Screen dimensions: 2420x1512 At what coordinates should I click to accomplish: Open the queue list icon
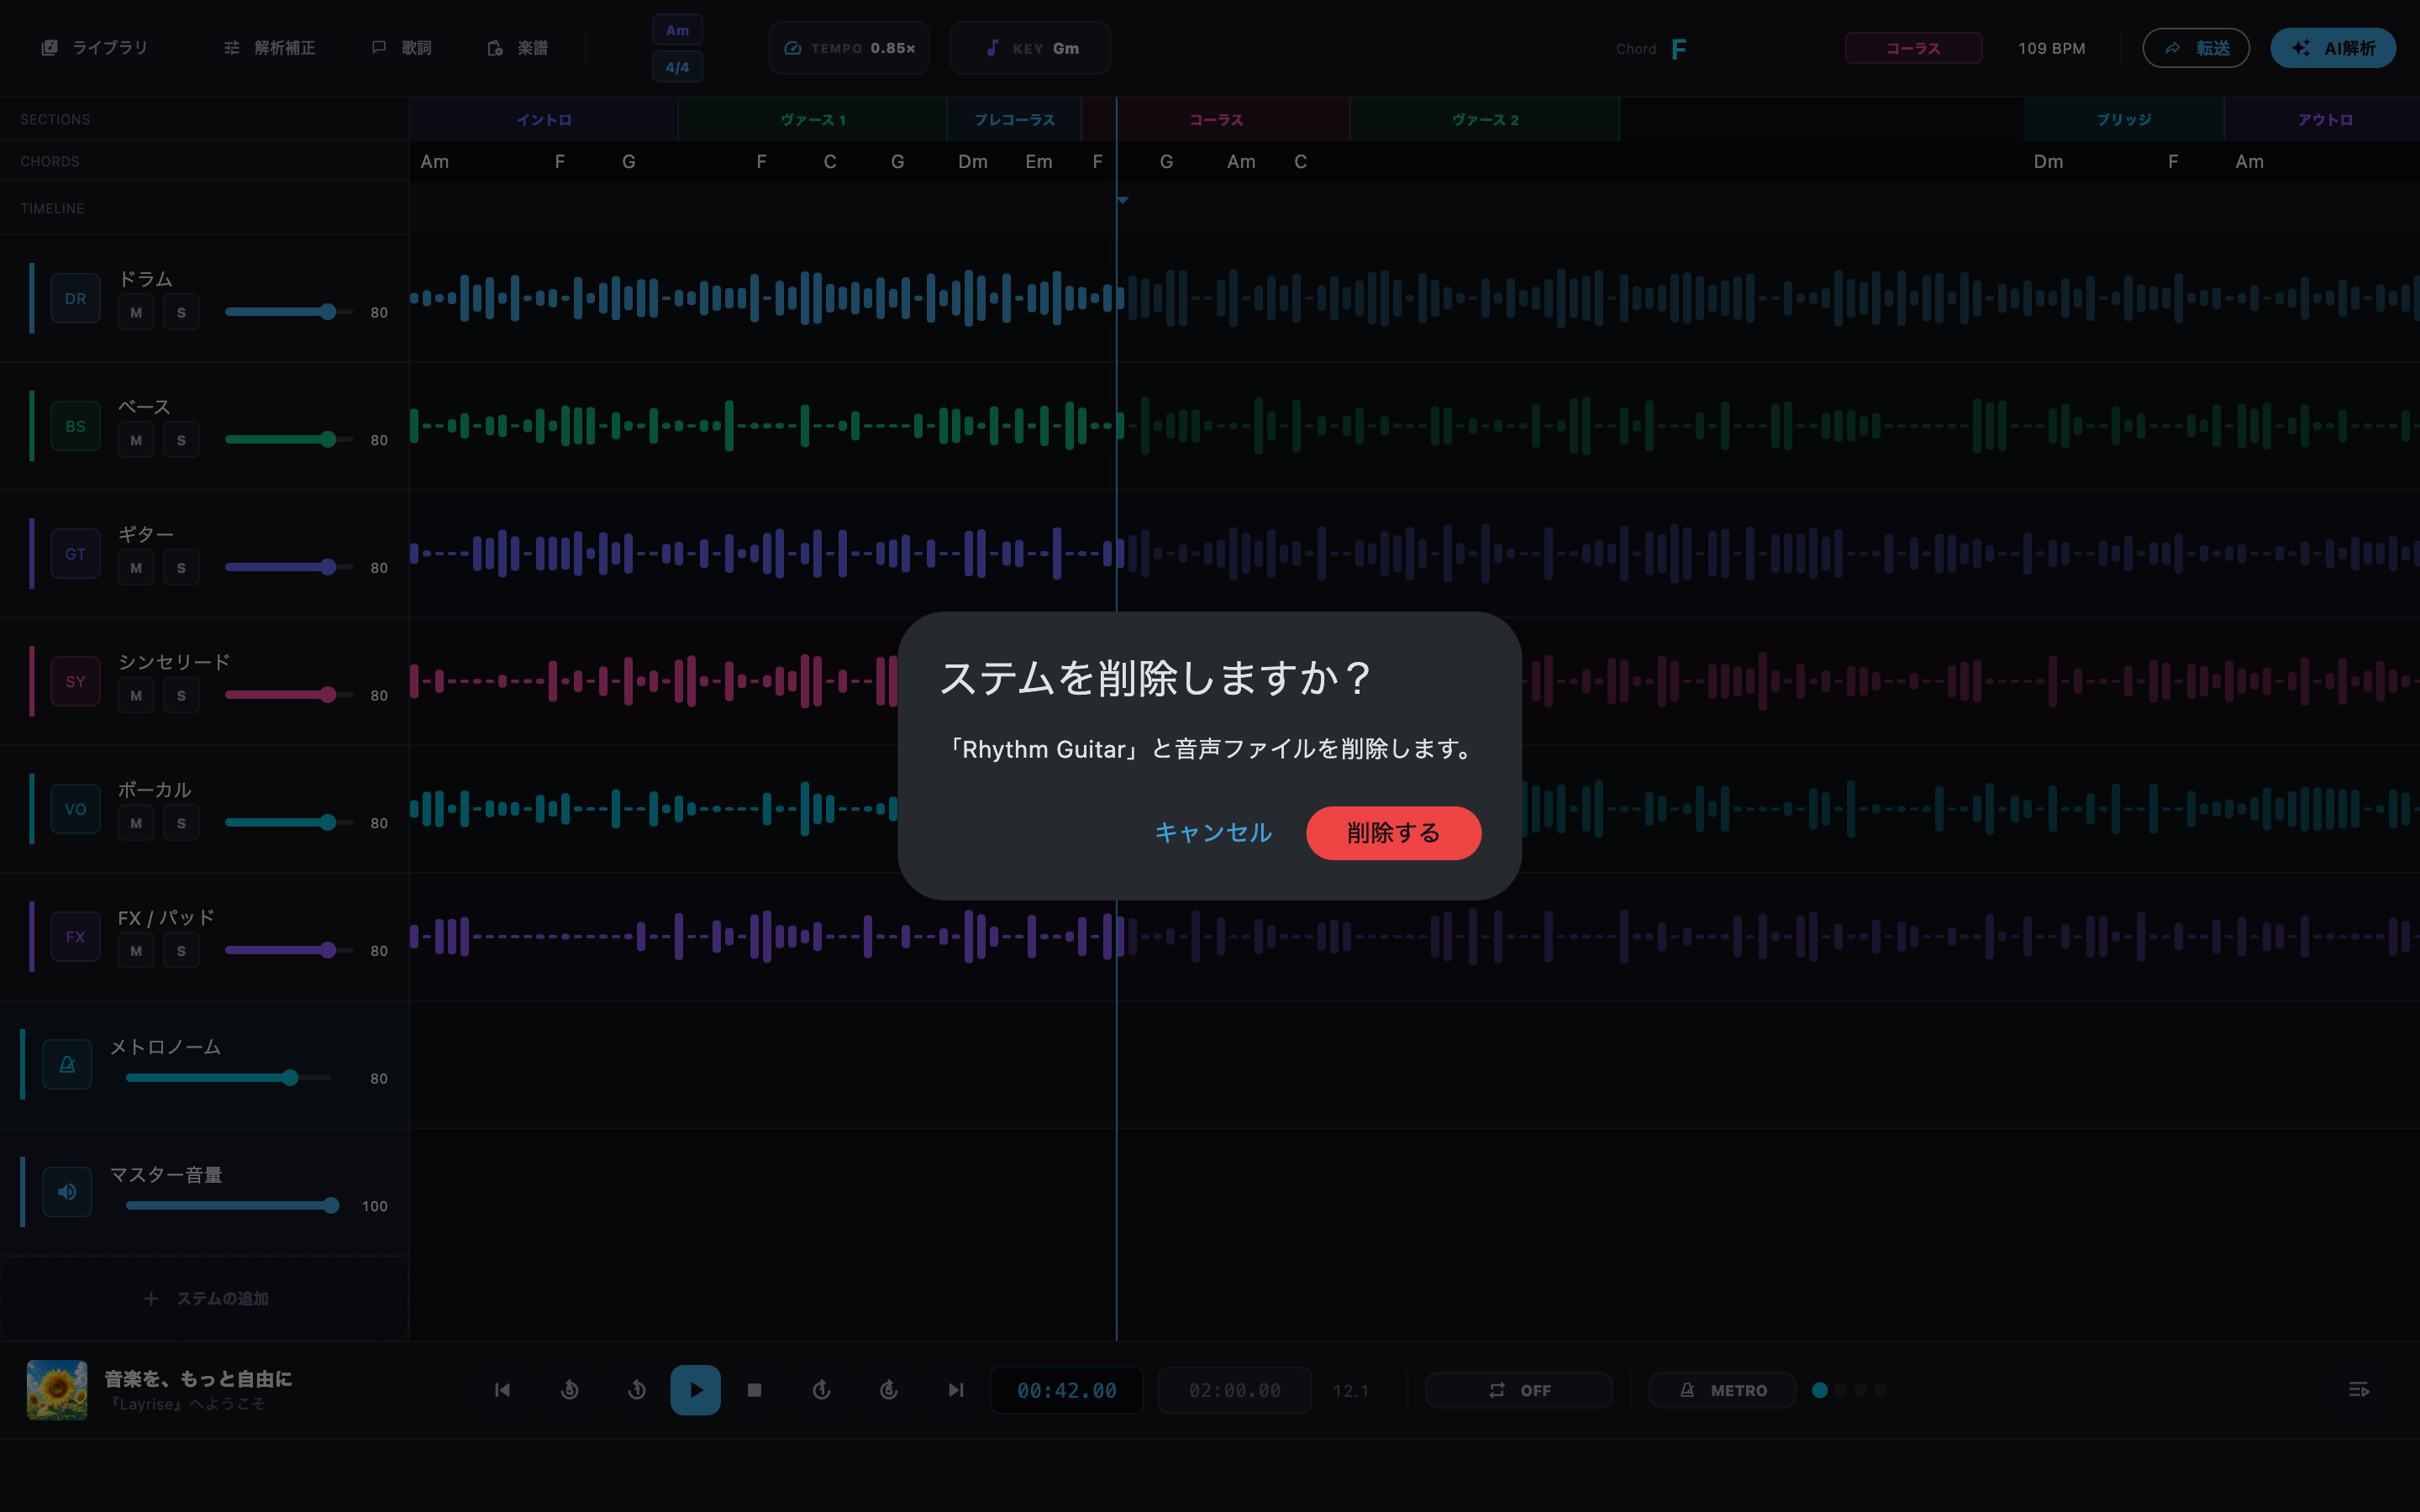pos(2358,1390)
